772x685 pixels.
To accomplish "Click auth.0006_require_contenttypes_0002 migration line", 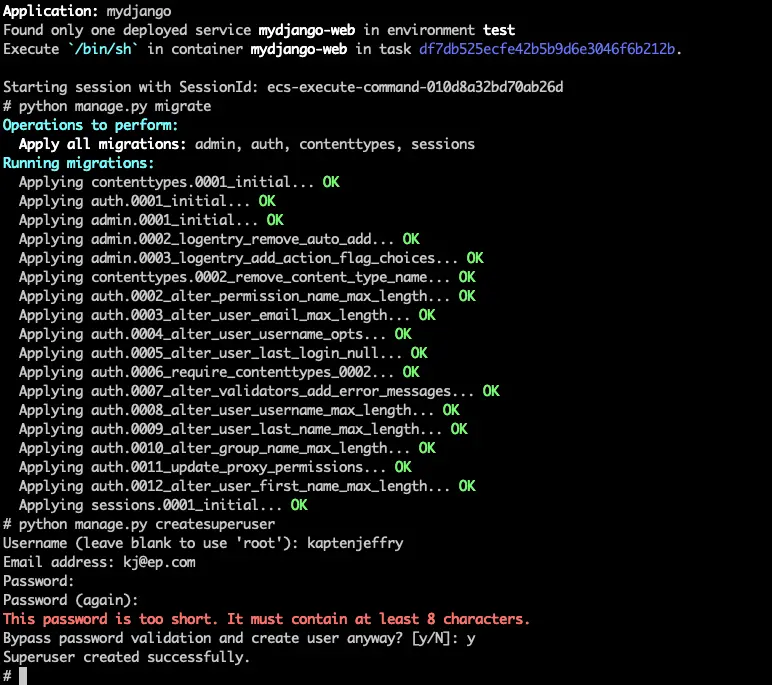I will point(219,372).
